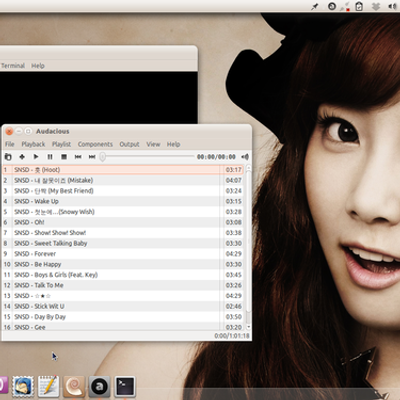Open the Terminal dock icon
The height and width of the screenshot is (400, 400).
[125, 387]
